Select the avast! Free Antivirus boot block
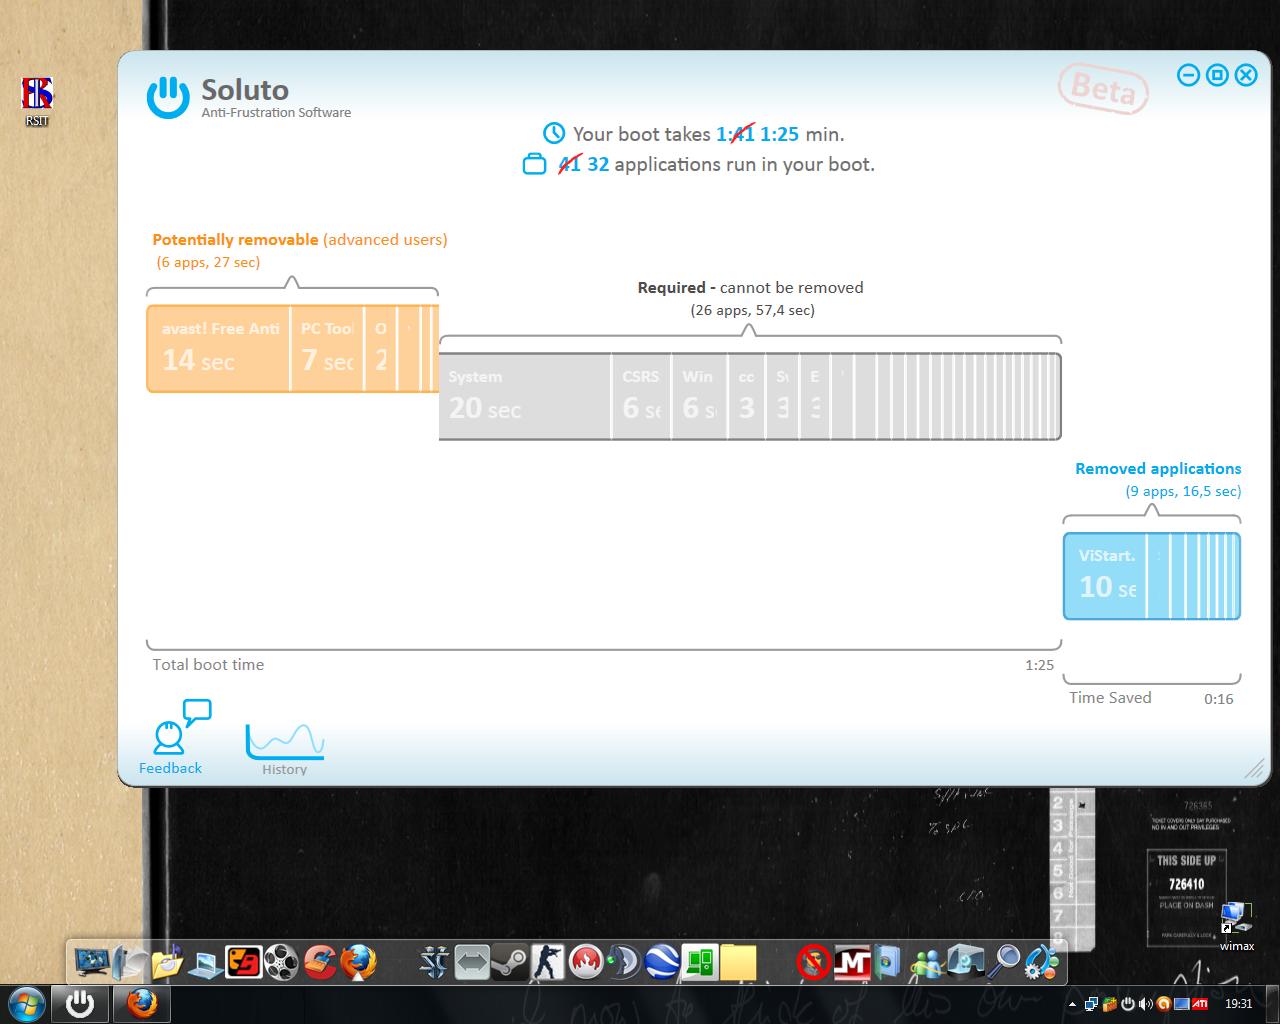This screenshot has width=1280, height=1024. (x=218, y=348)
